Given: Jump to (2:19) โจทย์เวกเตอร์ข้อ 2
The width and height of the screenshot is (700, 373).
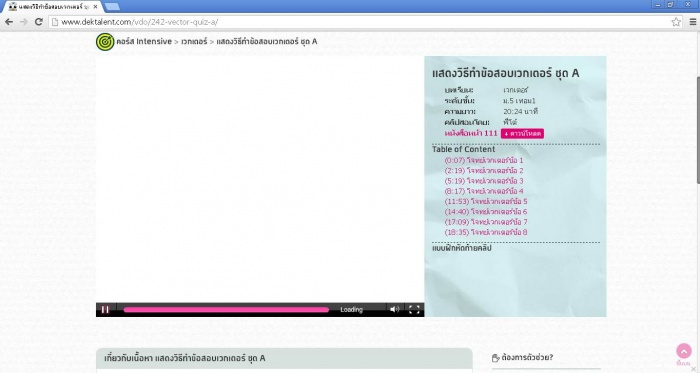Looking at the screenshot, I should pyautogui.click(x=483, y=170).
